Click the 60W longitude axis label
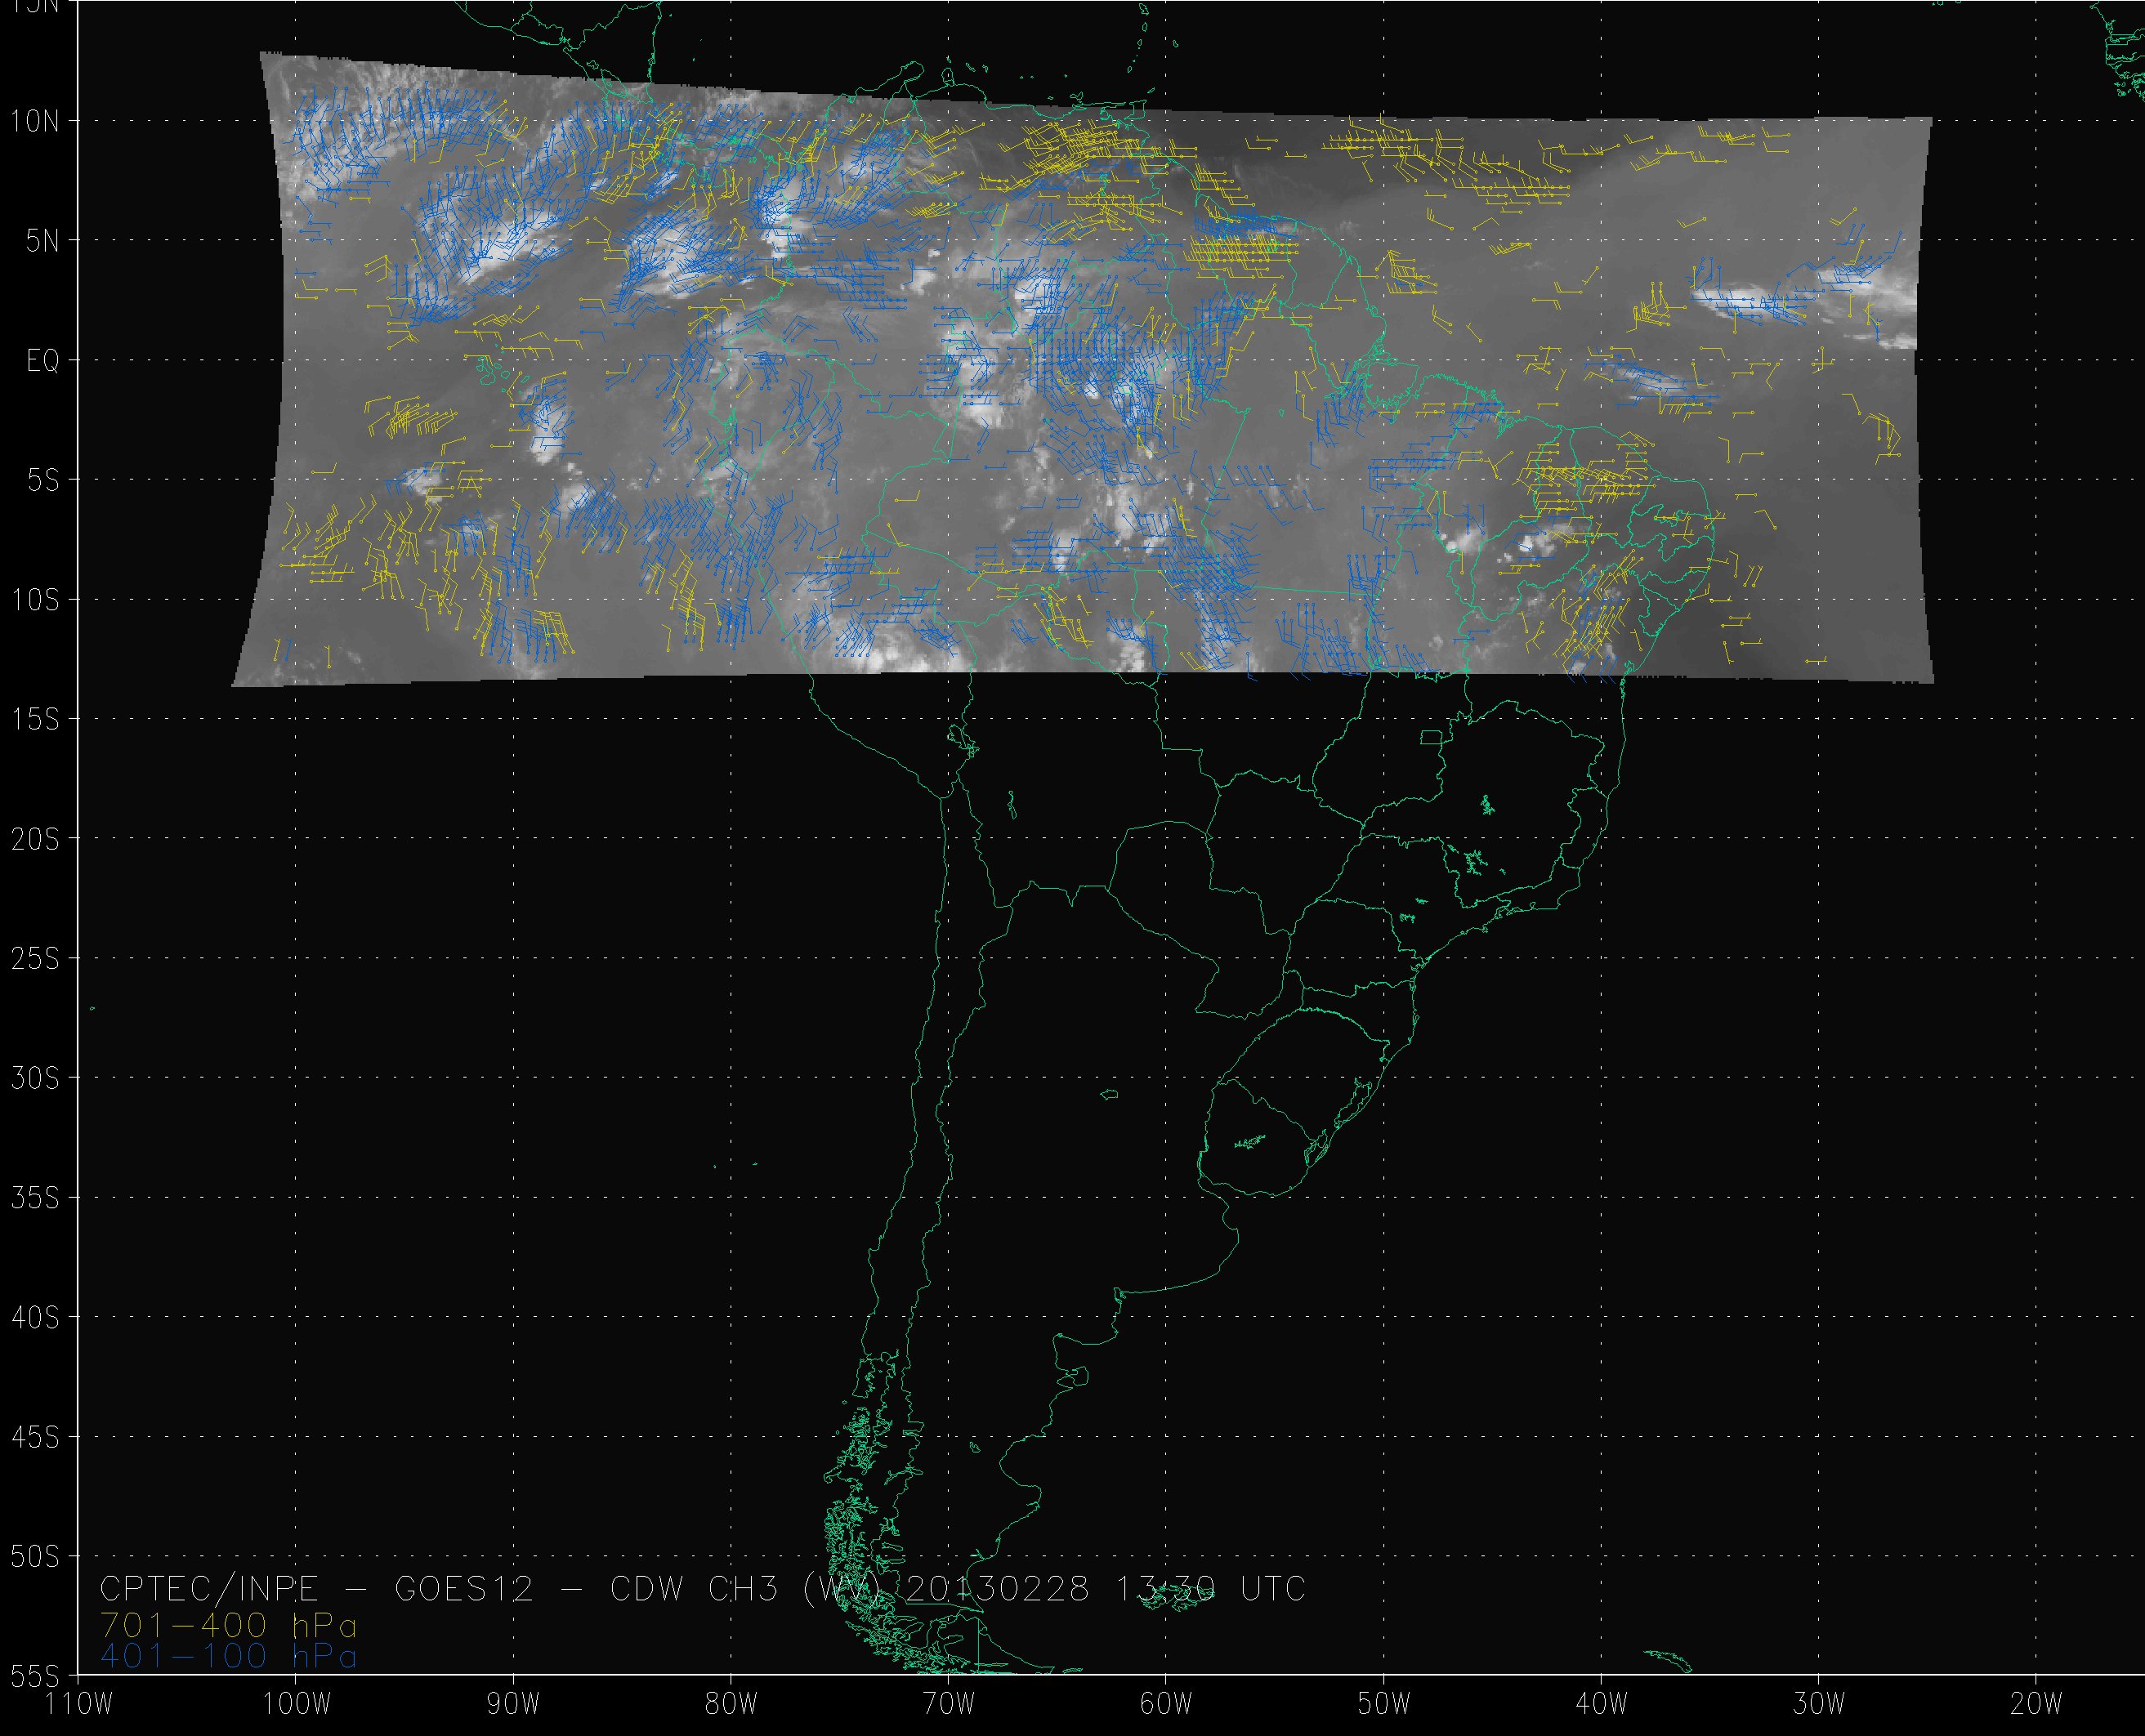Image resolution: width=2145 pixels, height=1736 pixels. click(1166, 1705)
